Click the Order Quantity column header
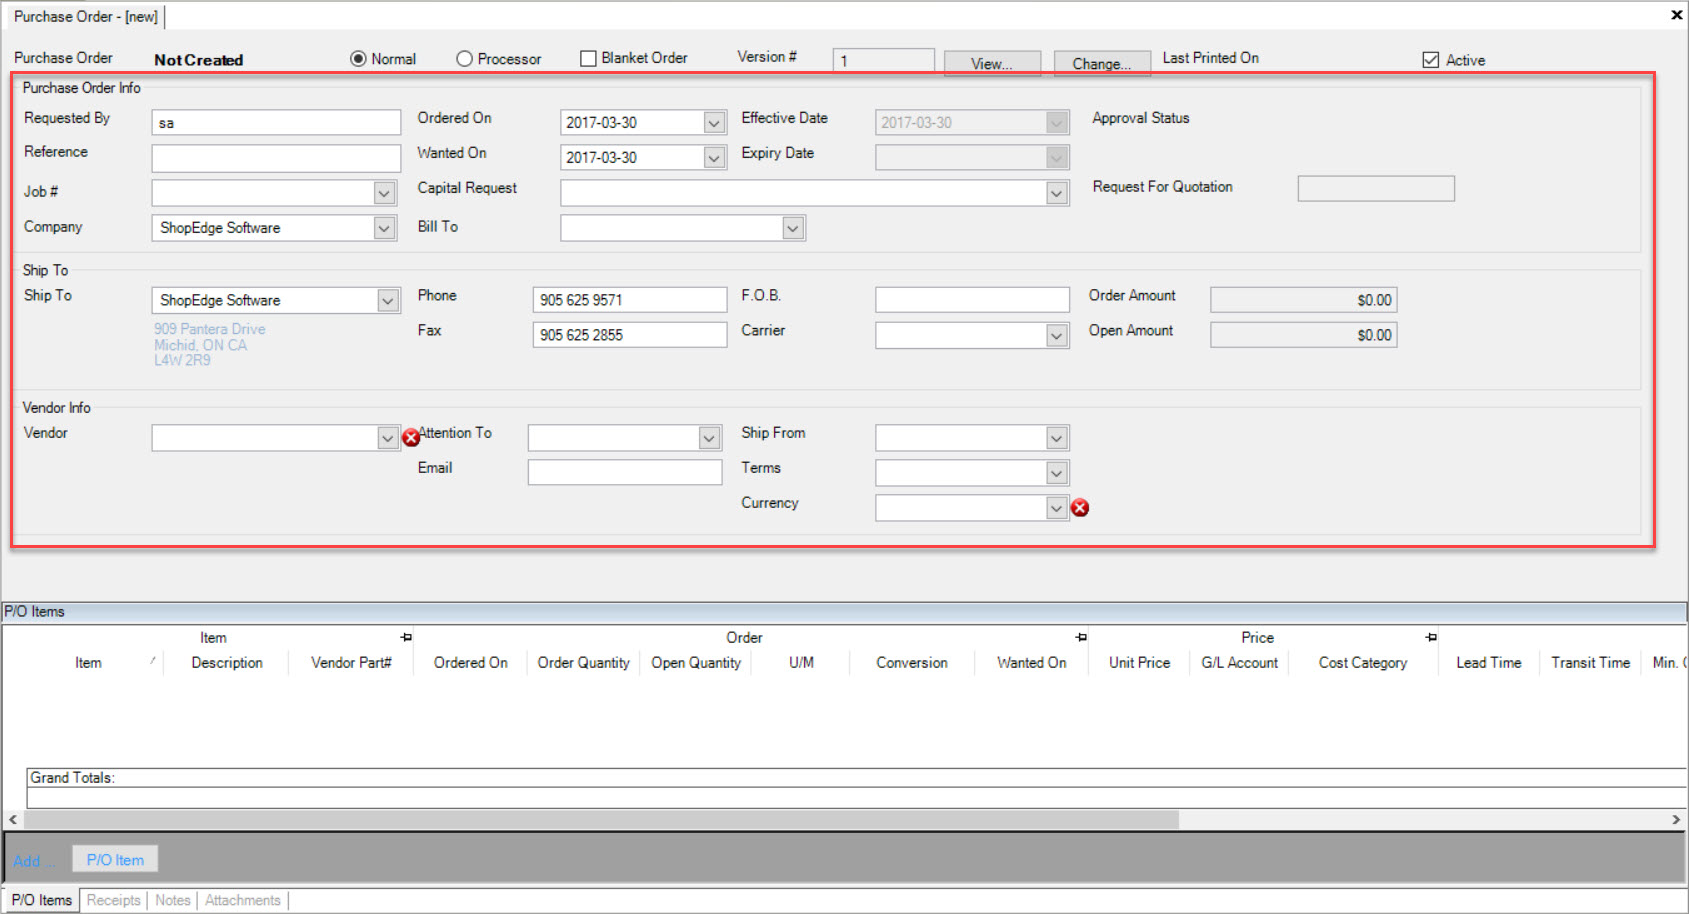The image size is (1689, 914). point(583,663)
